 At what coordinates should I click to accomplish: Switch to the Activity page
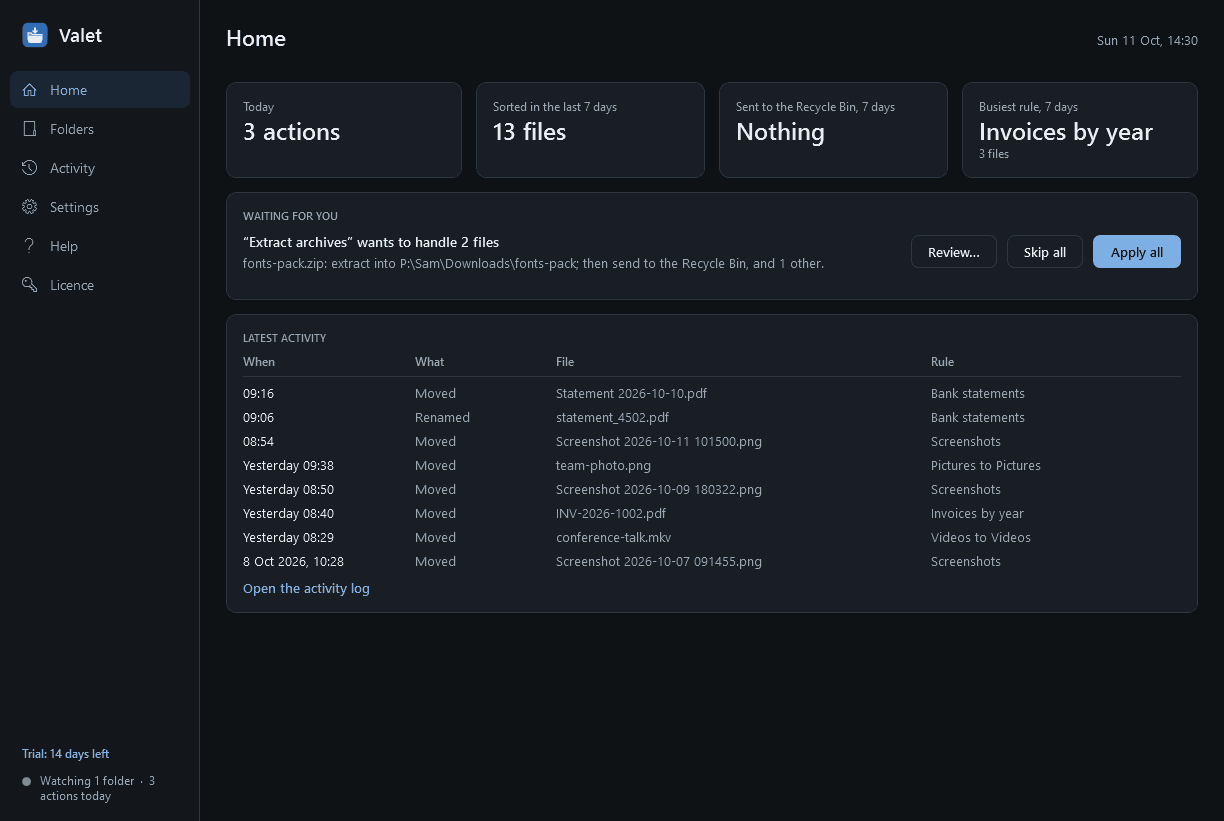100,168
